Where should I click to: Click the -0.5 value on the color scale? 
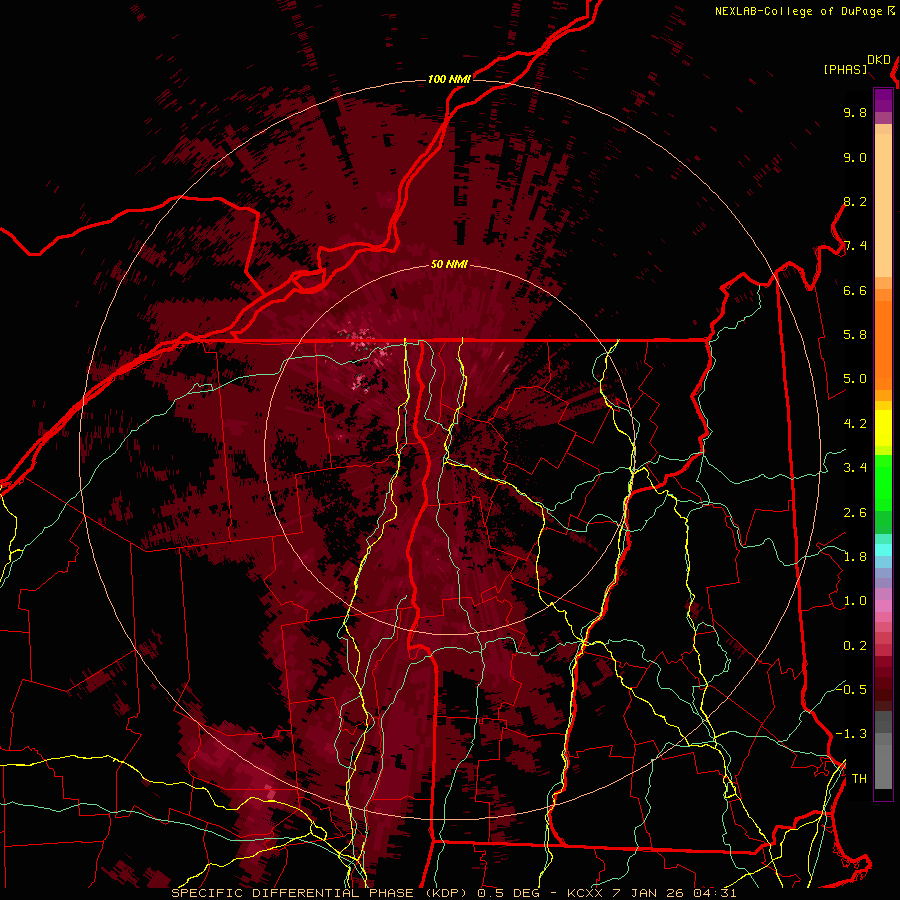[x=851, y=689]
